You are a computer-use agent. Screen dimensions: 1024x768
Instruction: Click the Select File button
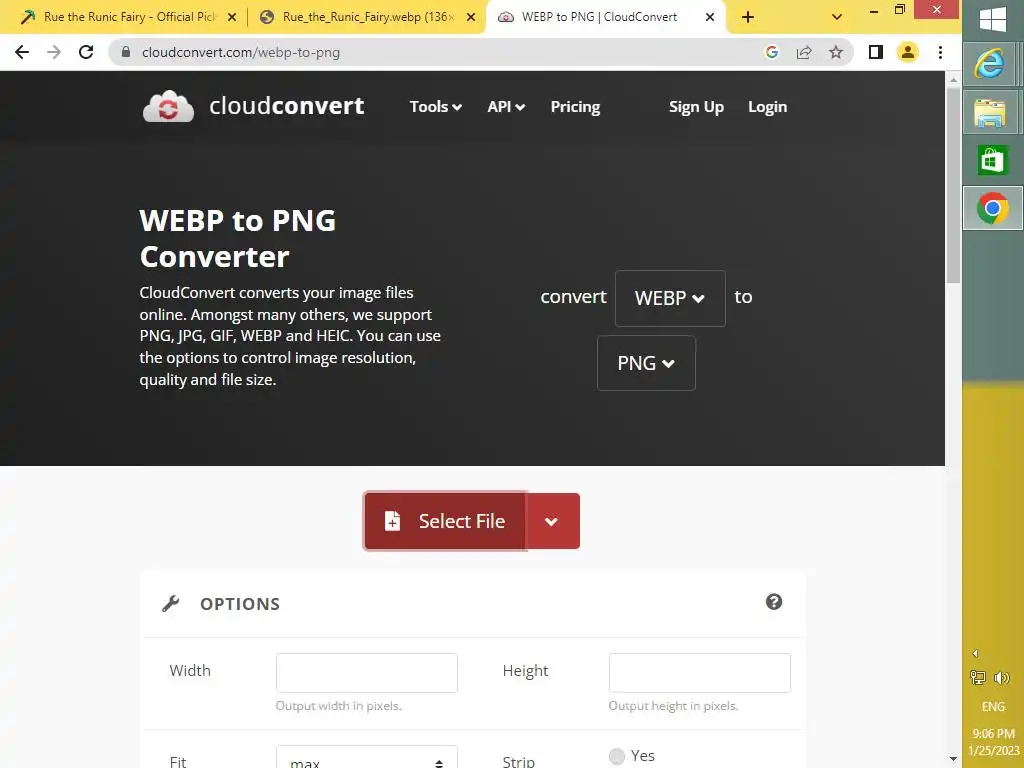445,521
